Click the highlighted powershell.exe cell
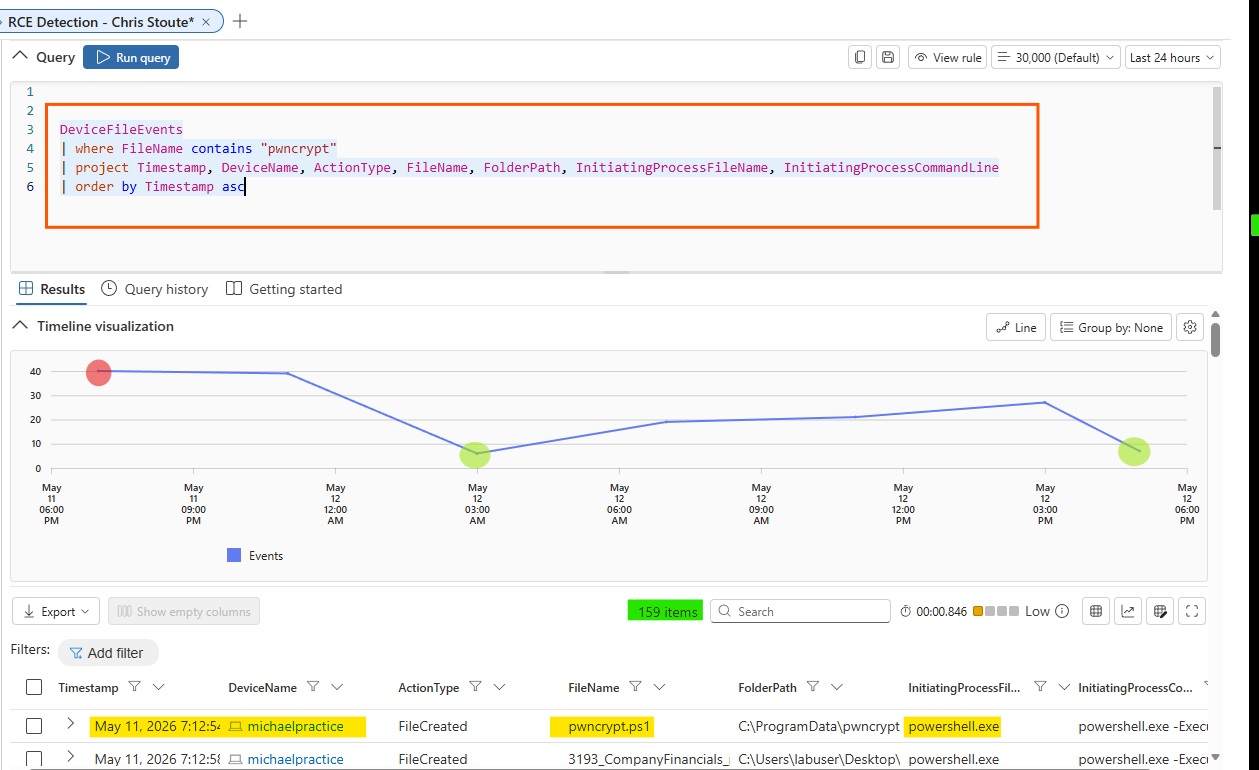The image size is (1259, 770). [953, 726]
